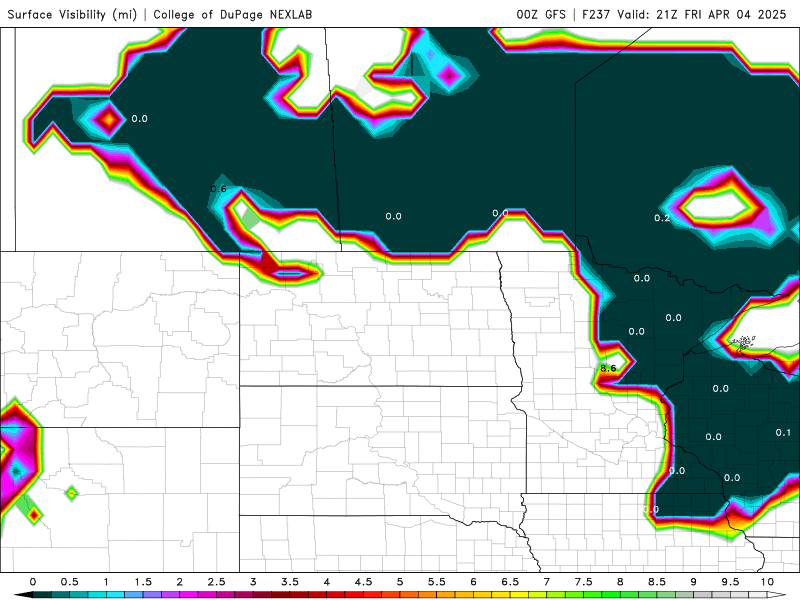This screenshot has width=800, height=600.
Task: Select the "8.6" visibility value on map
Action: click(x=608, y=368)
